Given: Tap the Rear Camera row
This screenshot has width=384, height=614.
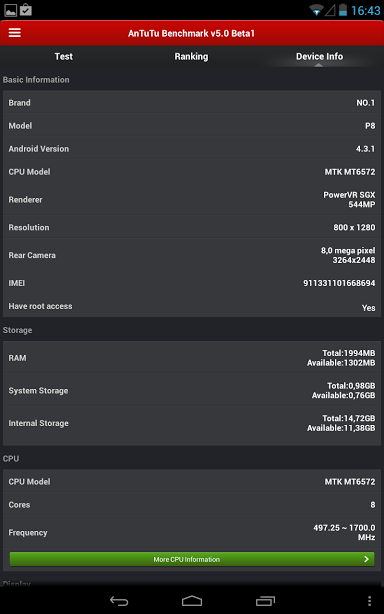Looking at the screenshot, I should (x=192, y=255).
